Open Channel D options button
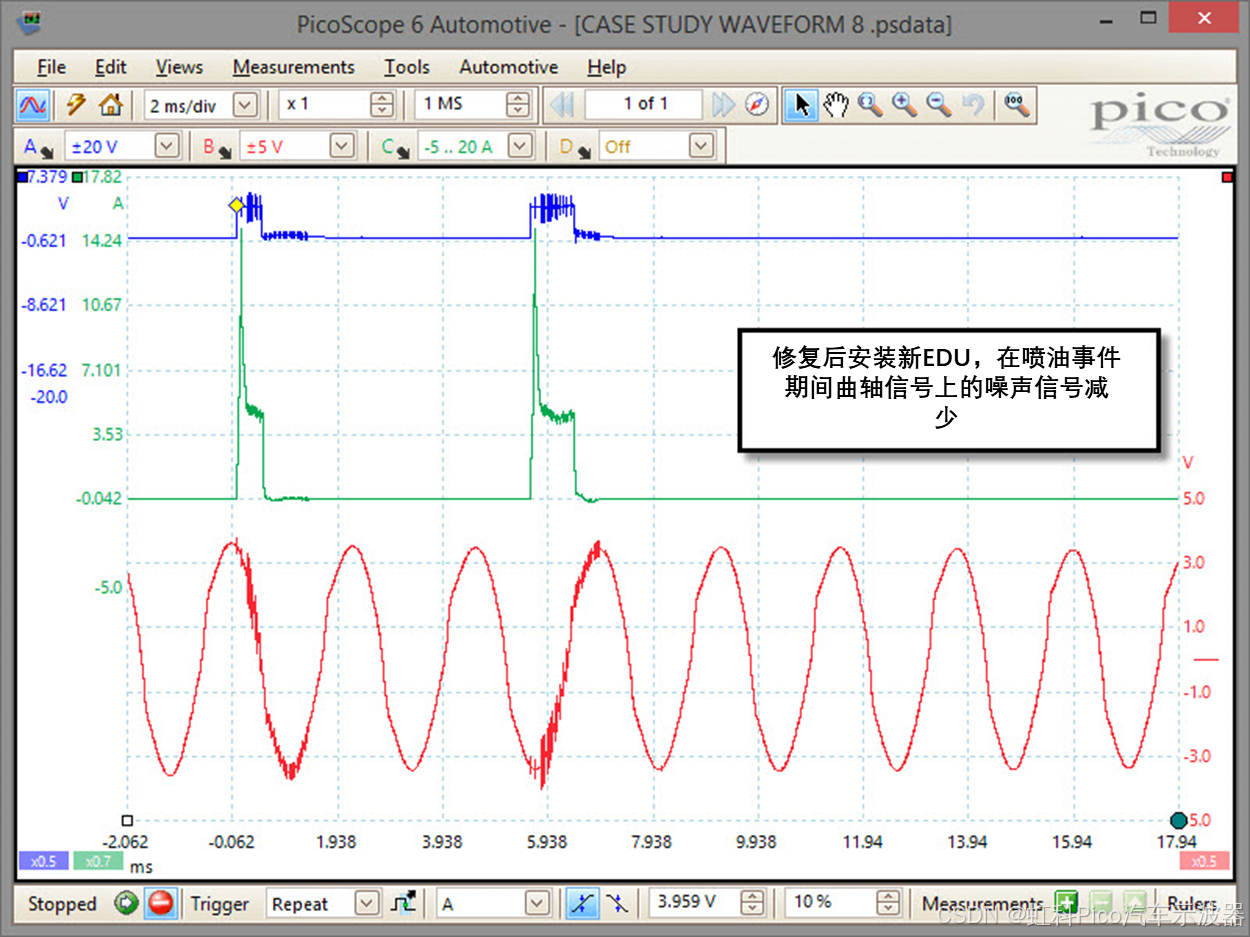The image size is (1250, 937). [x=573, y=147]
